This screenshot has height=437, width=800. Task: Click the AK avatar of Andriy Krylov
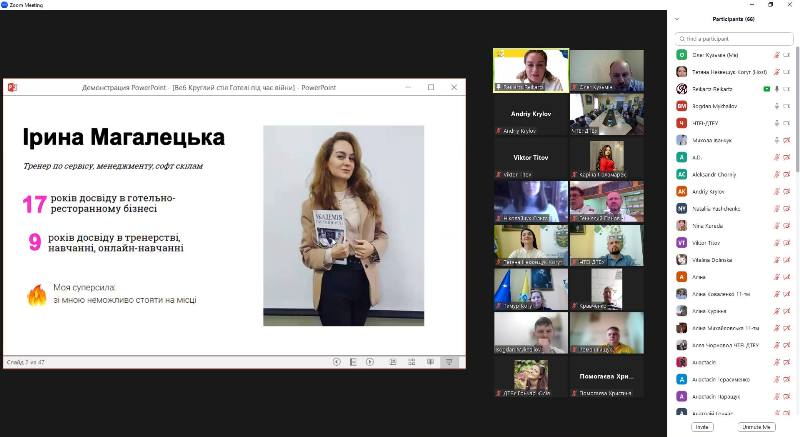pyautogui.click(x=682, y=191)
